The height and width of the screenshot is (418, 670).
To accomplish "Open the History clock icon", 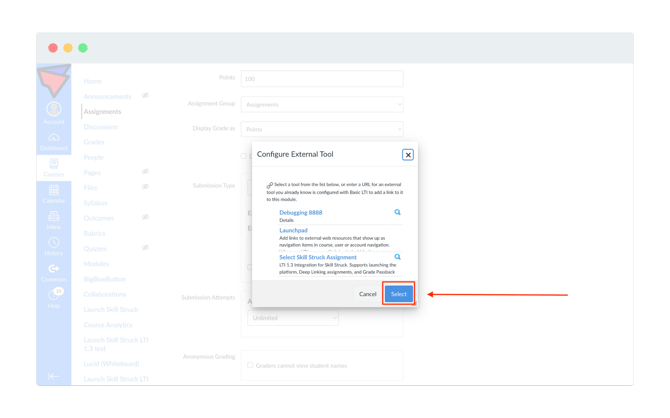I will click(x=54, y=242).
